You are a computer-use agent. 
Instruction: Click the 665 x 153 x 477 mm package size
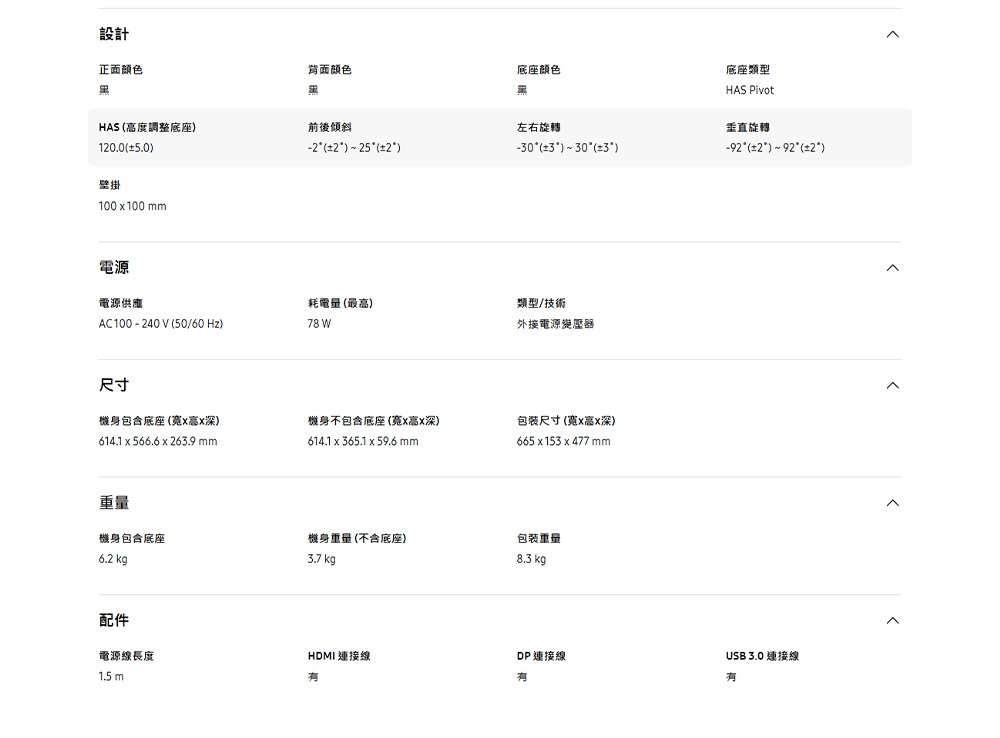(564, 441)
